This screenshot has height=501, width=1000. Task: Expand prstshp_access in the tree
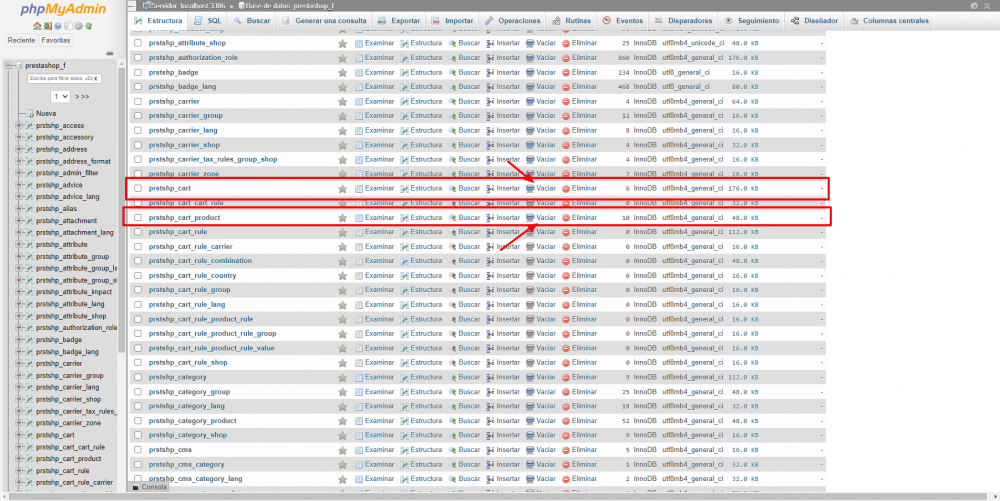tap(19, 126)
